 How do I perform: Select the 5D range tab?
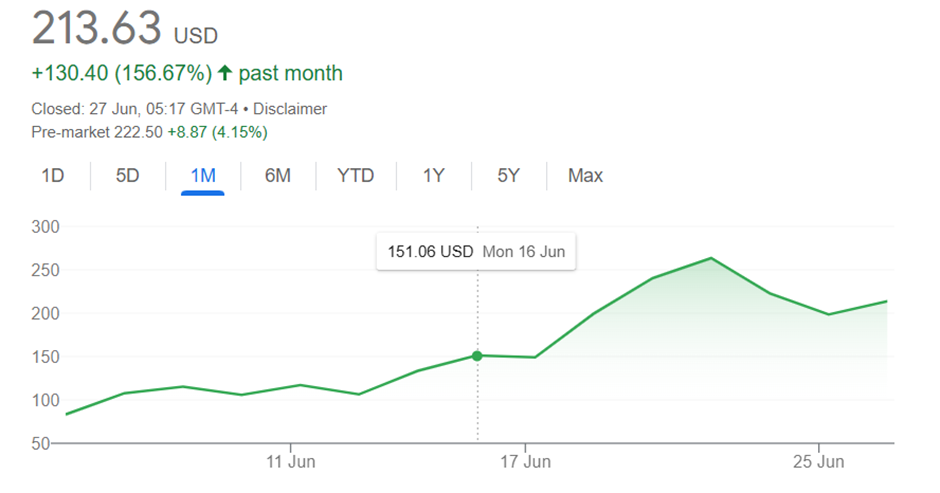click(x=127, y=176)
